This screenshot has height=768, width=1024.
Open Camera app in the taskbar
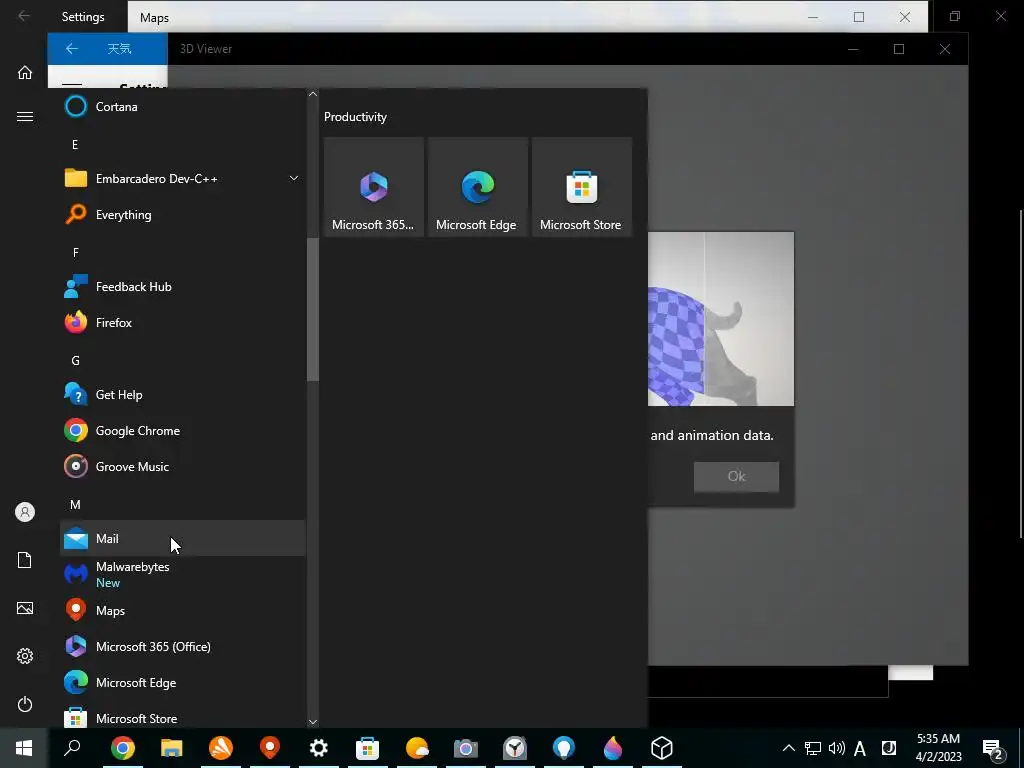[466, 748]
